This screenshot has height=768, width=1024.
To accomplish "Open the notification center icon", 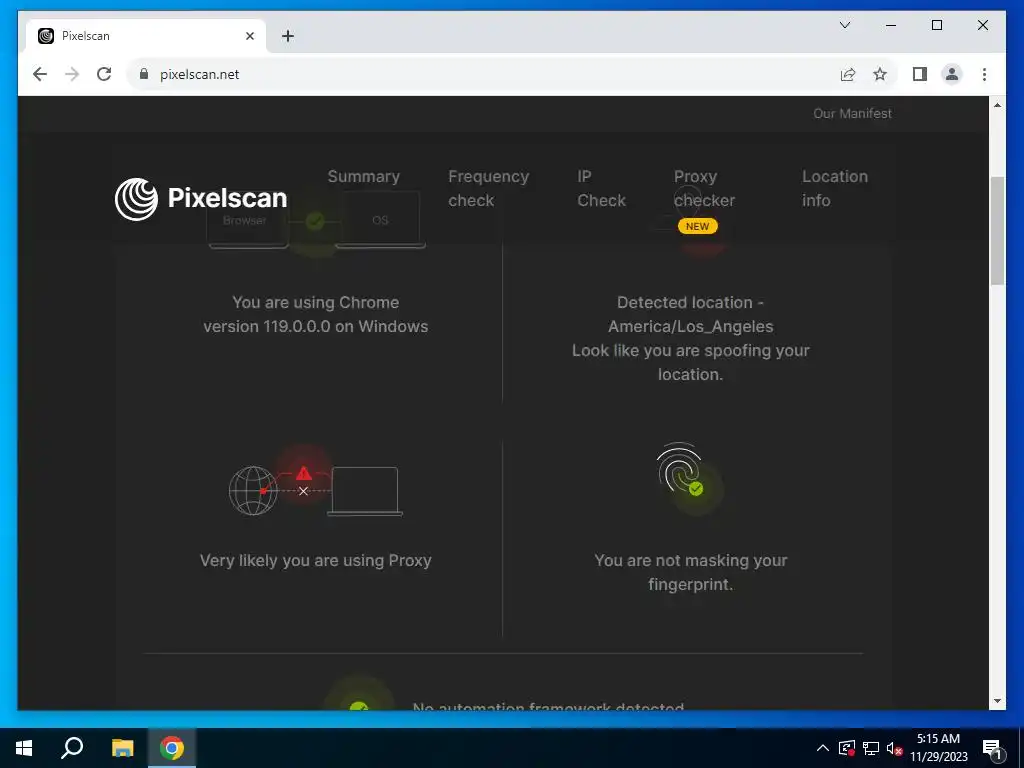I will [x=993, y=749].
